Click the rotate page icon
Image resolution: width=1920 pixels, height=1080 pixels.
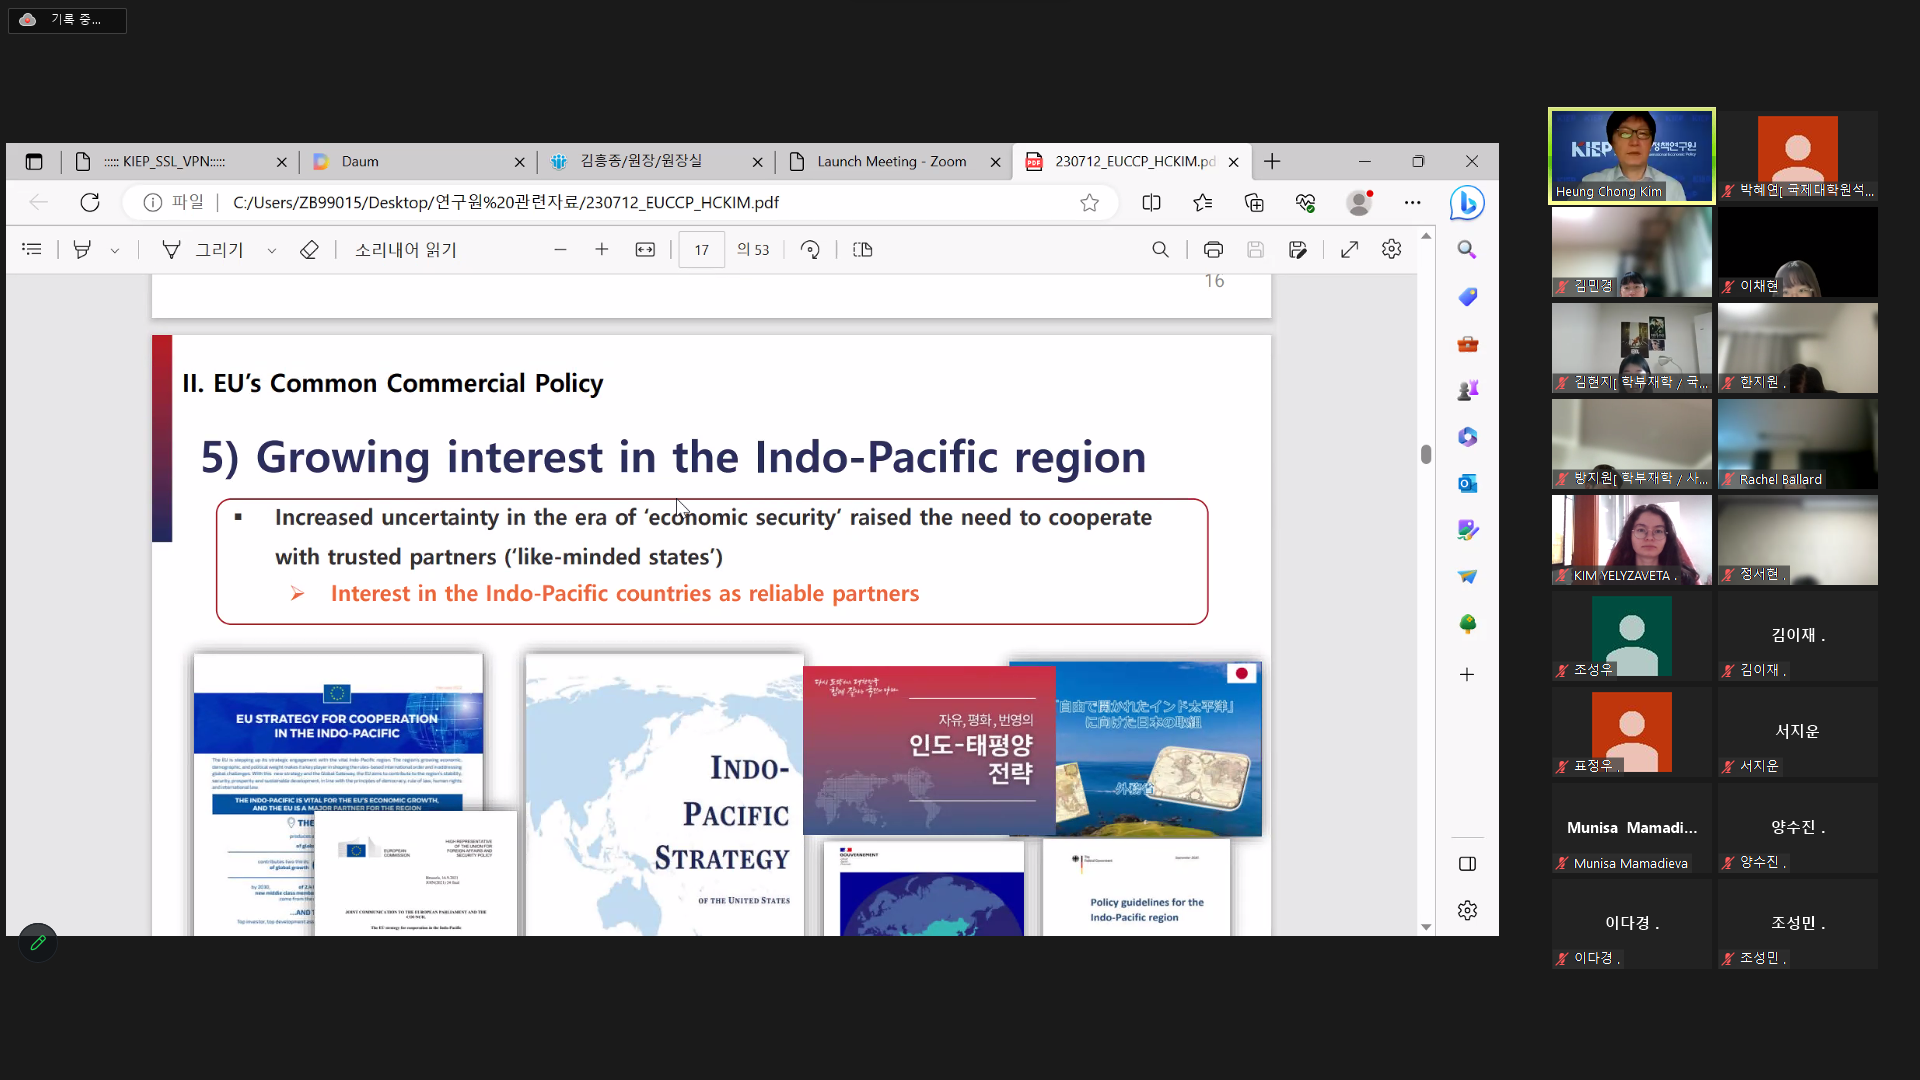click(x=810, y=250)
